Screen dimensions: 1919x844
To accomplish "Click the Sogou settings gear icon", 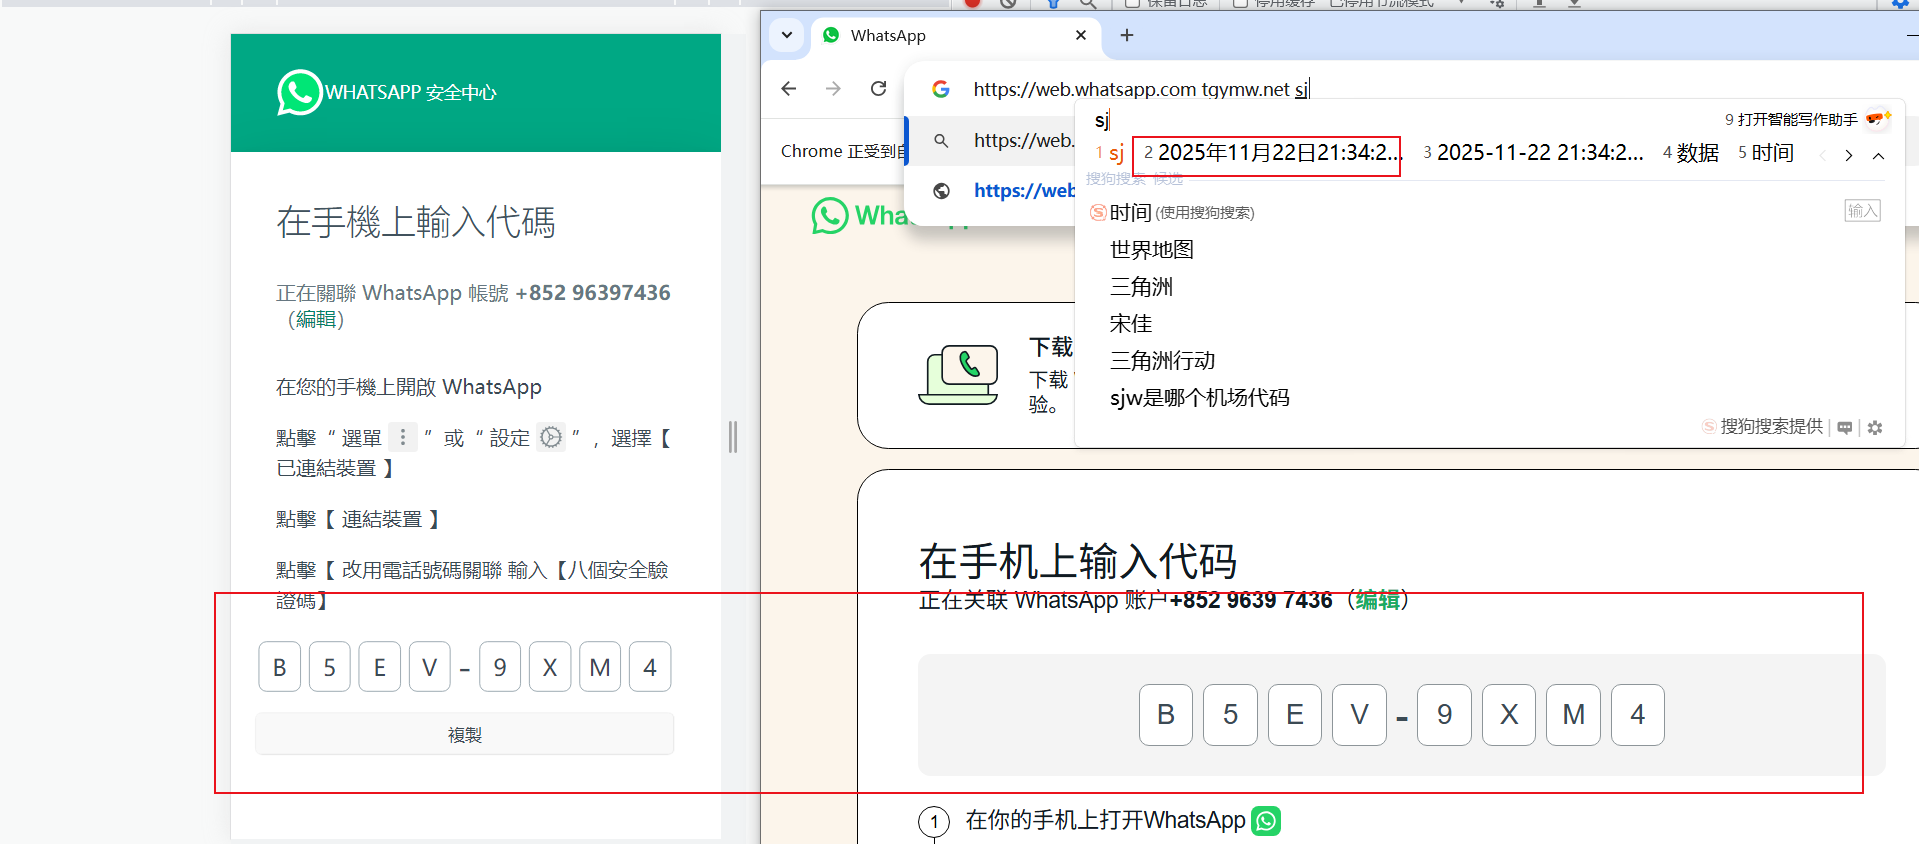I will pos(1875,428).
